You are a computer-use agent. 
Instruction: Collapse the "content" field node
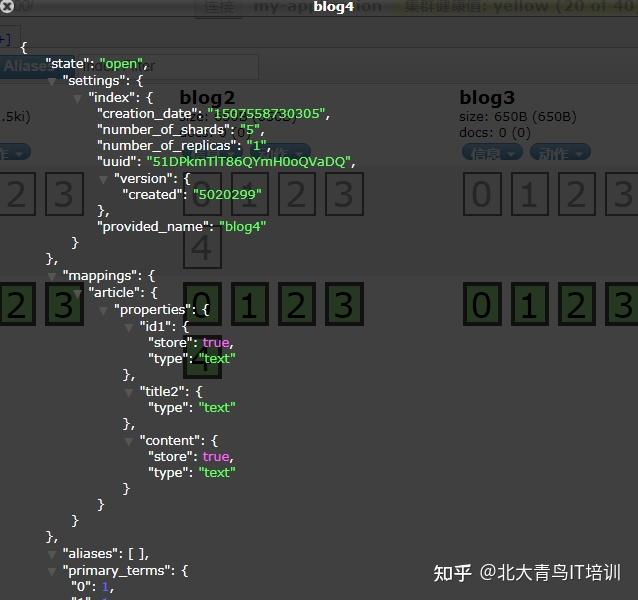(129, 441)
